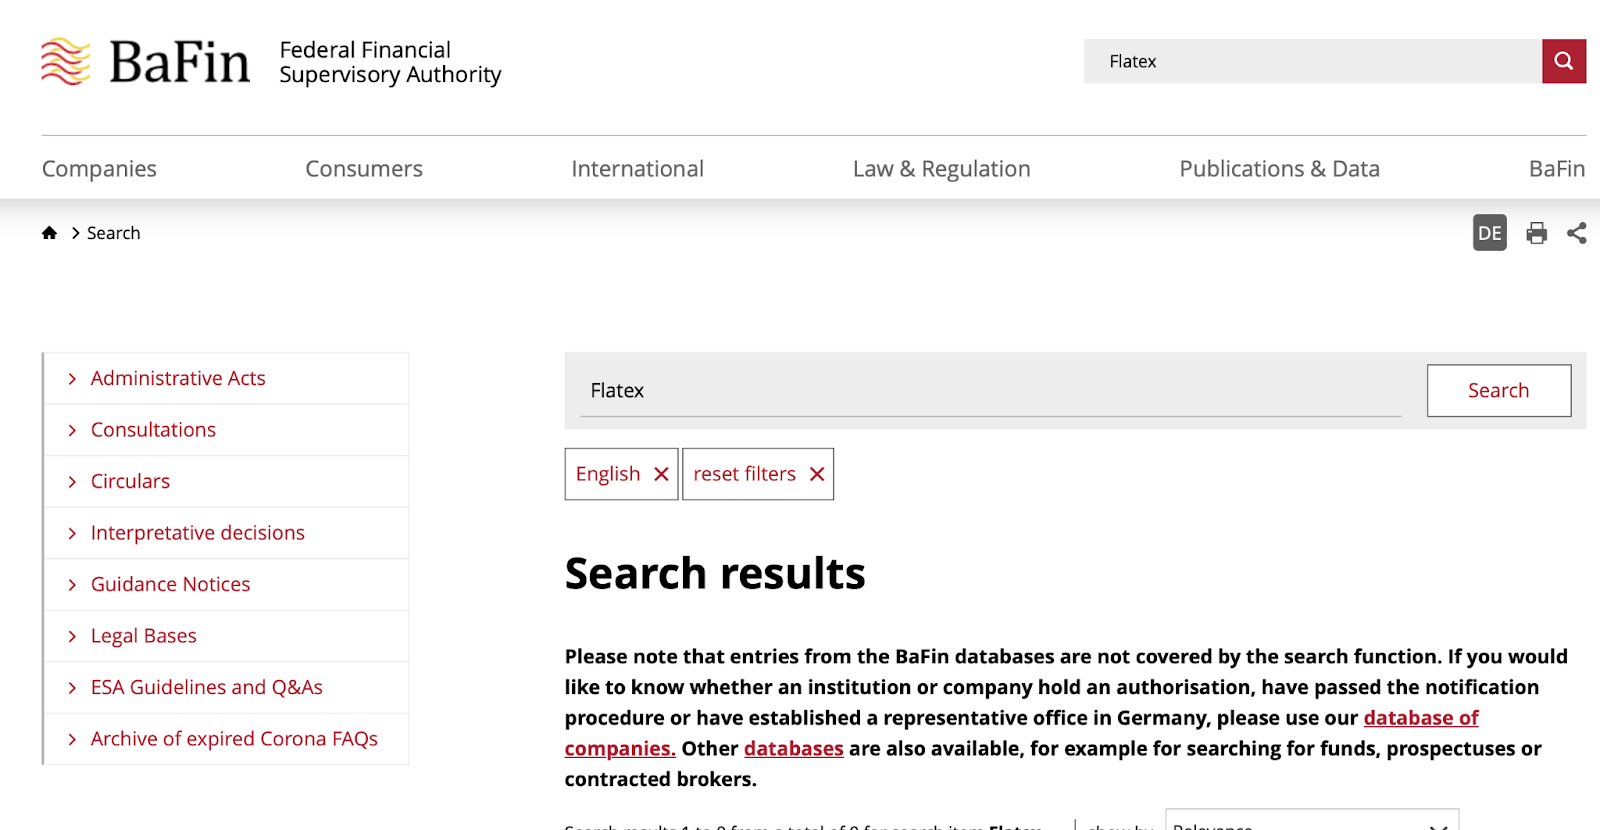Open the ESA Guidelines and Q&As link
The height and width of the screenshot is (830, 1600).
pos(207,687)
